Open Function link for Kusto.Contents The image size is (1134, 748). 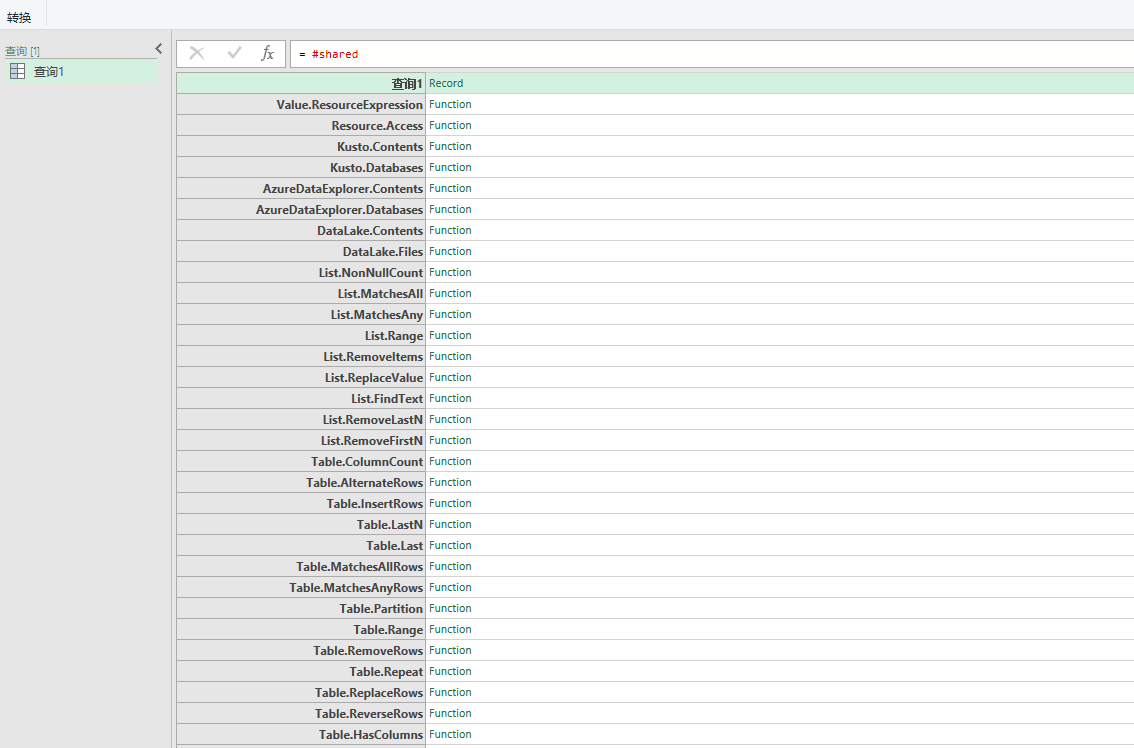[x=450, y=146]
